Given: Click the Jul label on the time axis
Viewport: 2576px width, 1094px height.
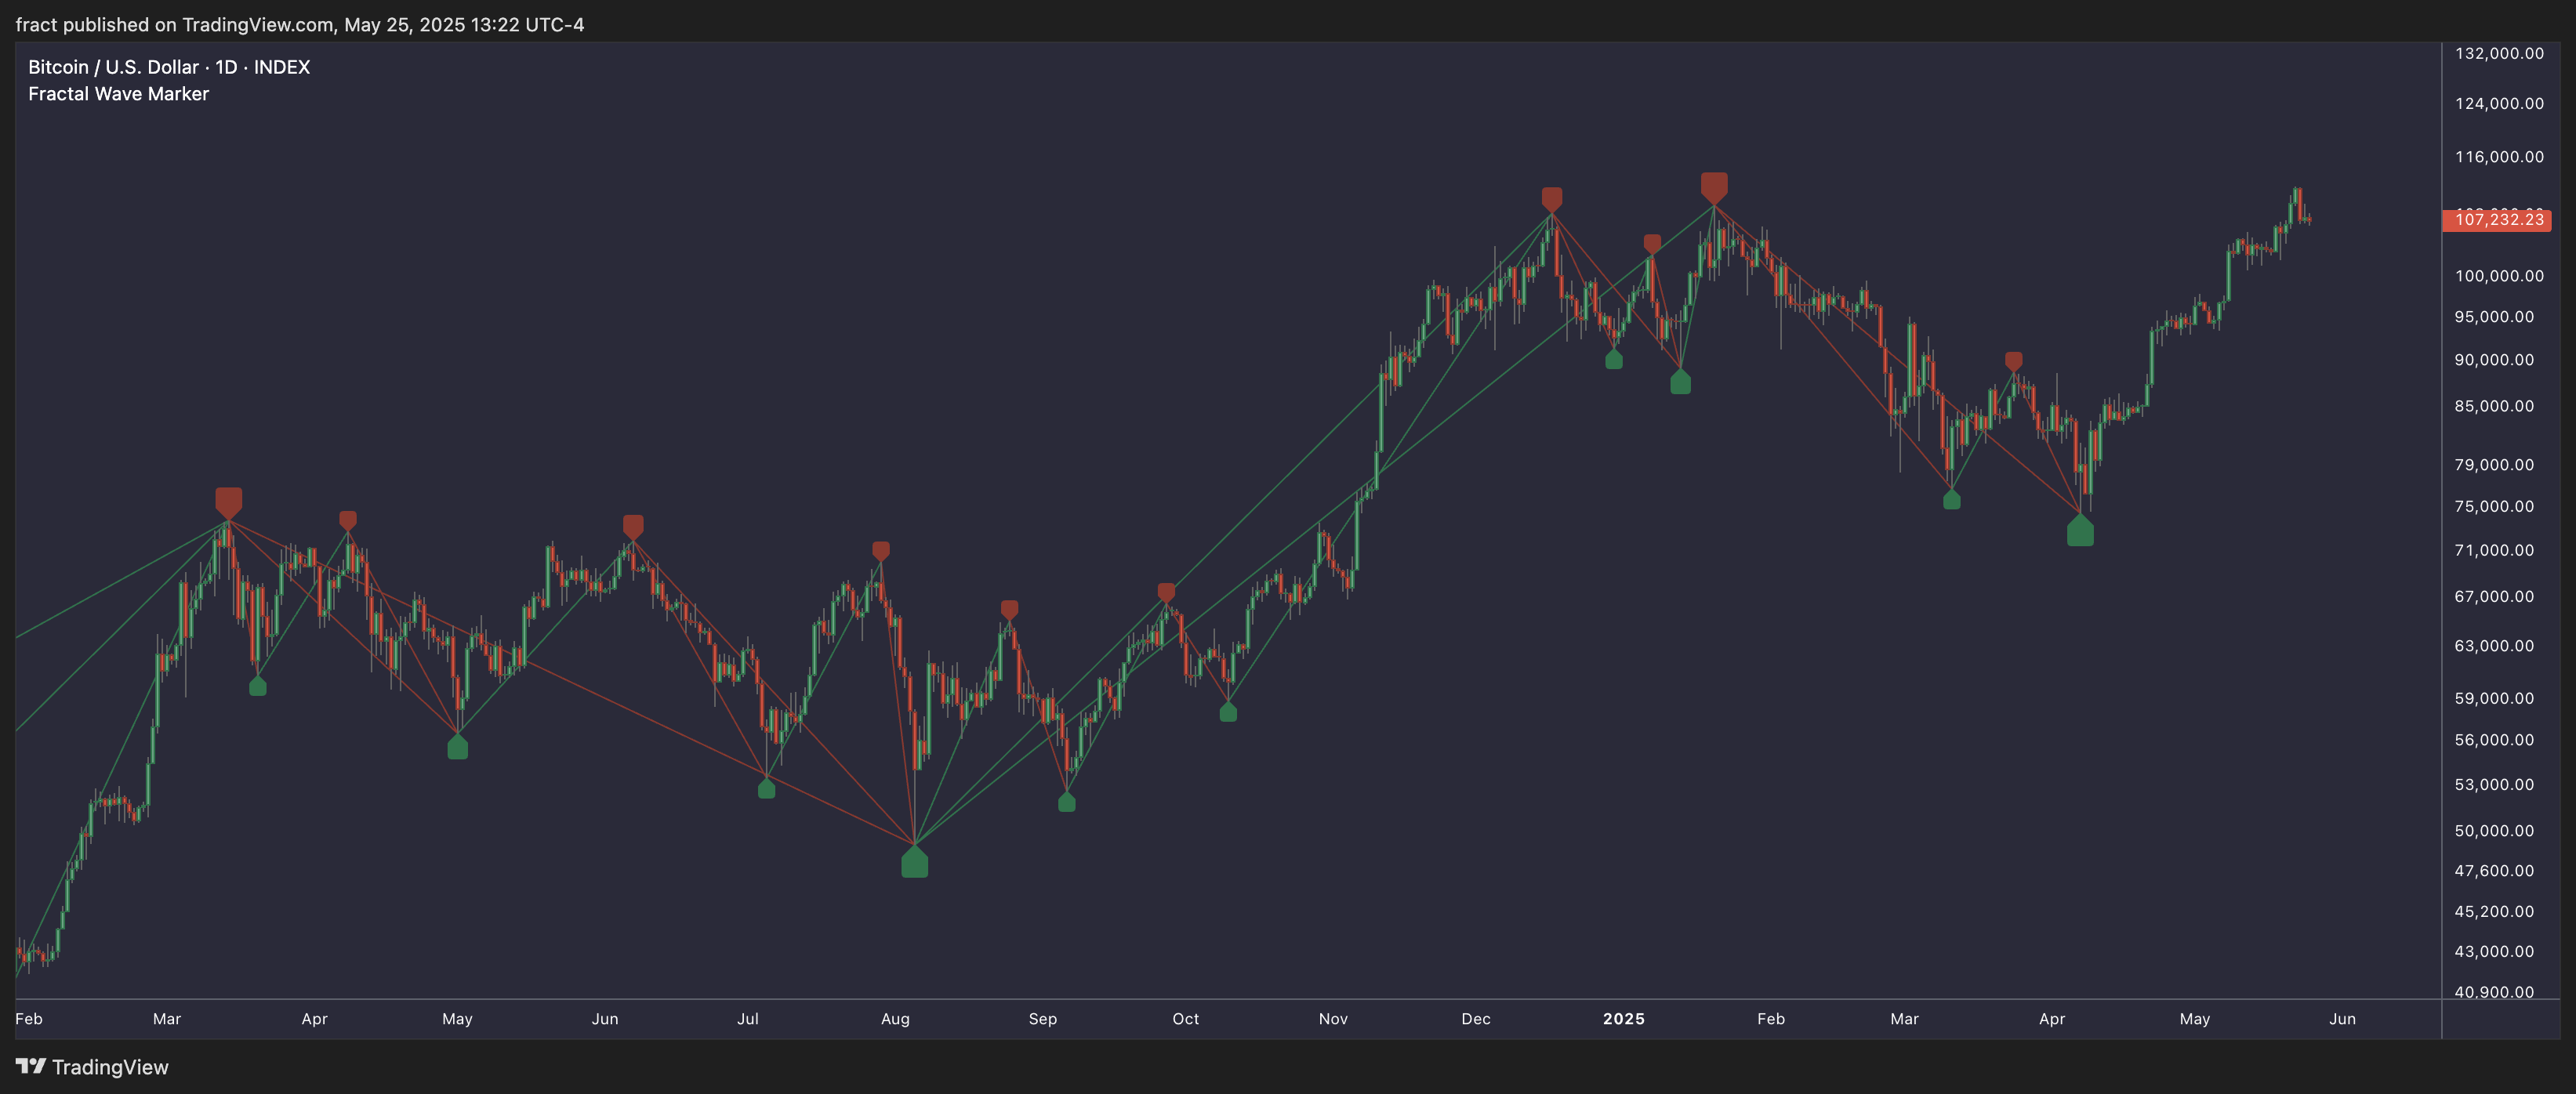Looking at the screenshot, I should coord(748,1019).
